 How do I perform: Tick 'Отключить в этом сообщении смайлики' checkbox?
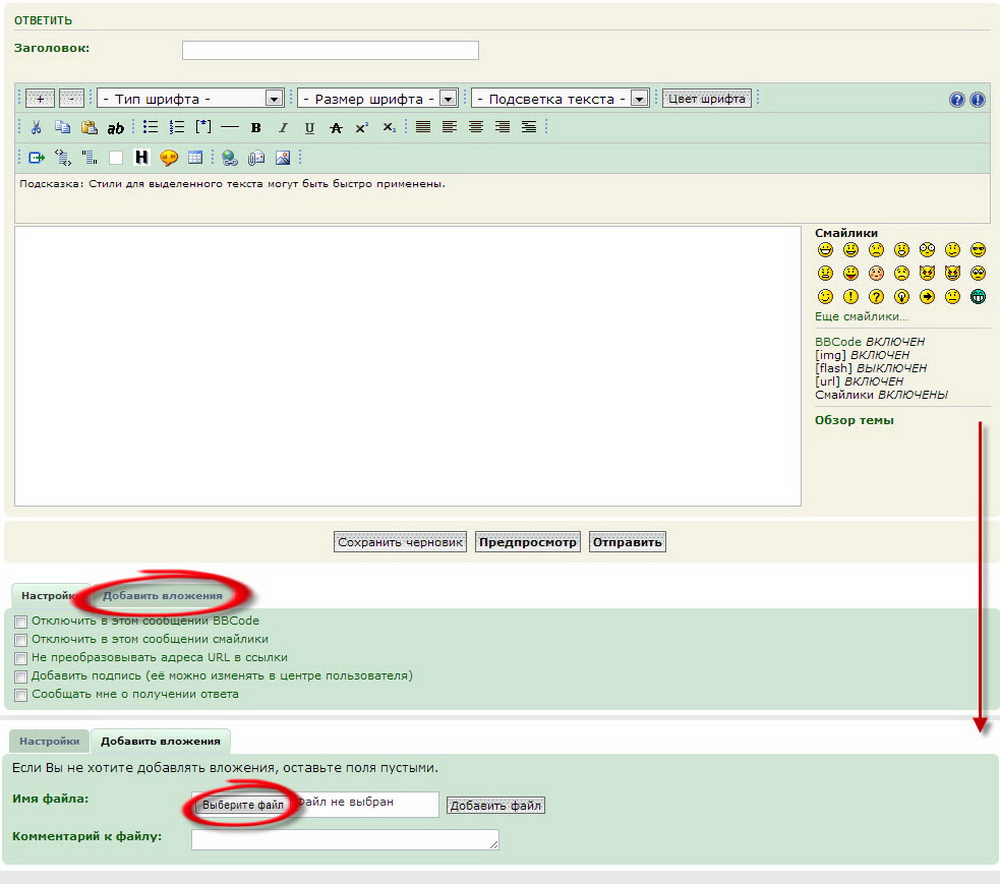click(x=21, y=640)
